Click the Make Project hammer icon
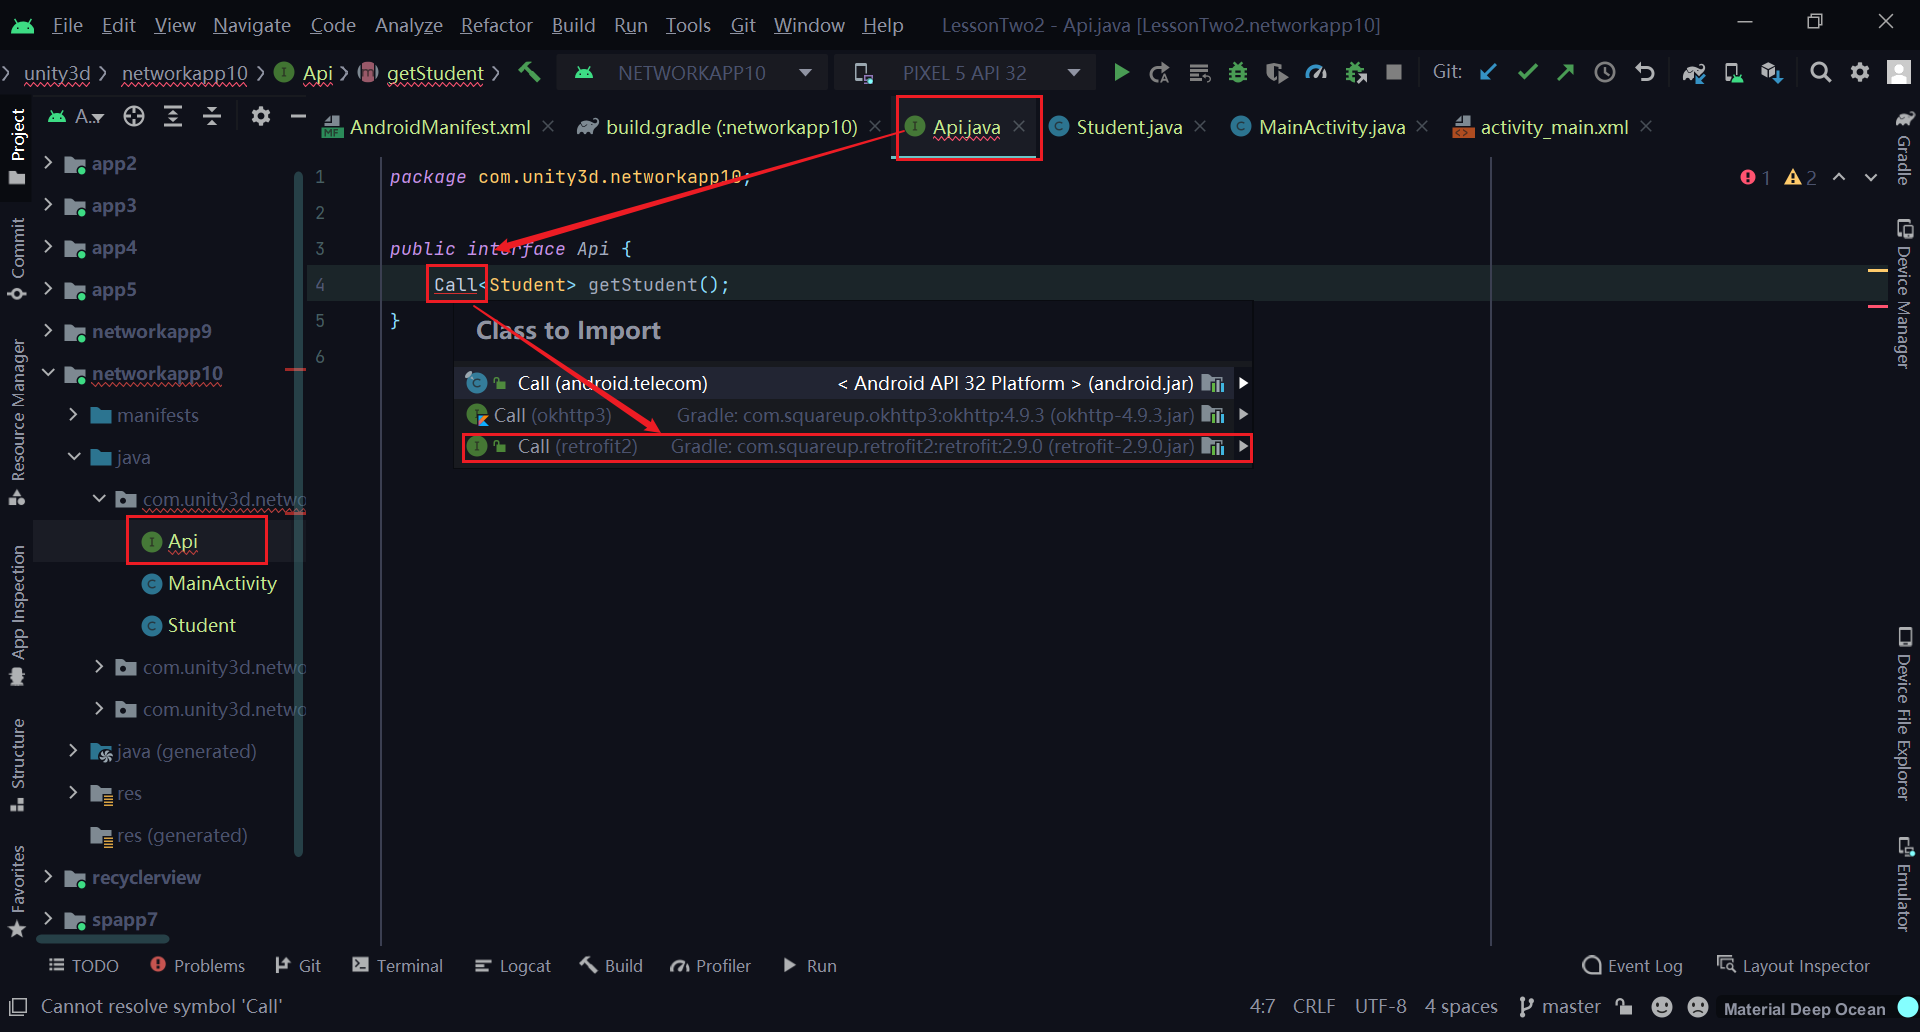 529,72
